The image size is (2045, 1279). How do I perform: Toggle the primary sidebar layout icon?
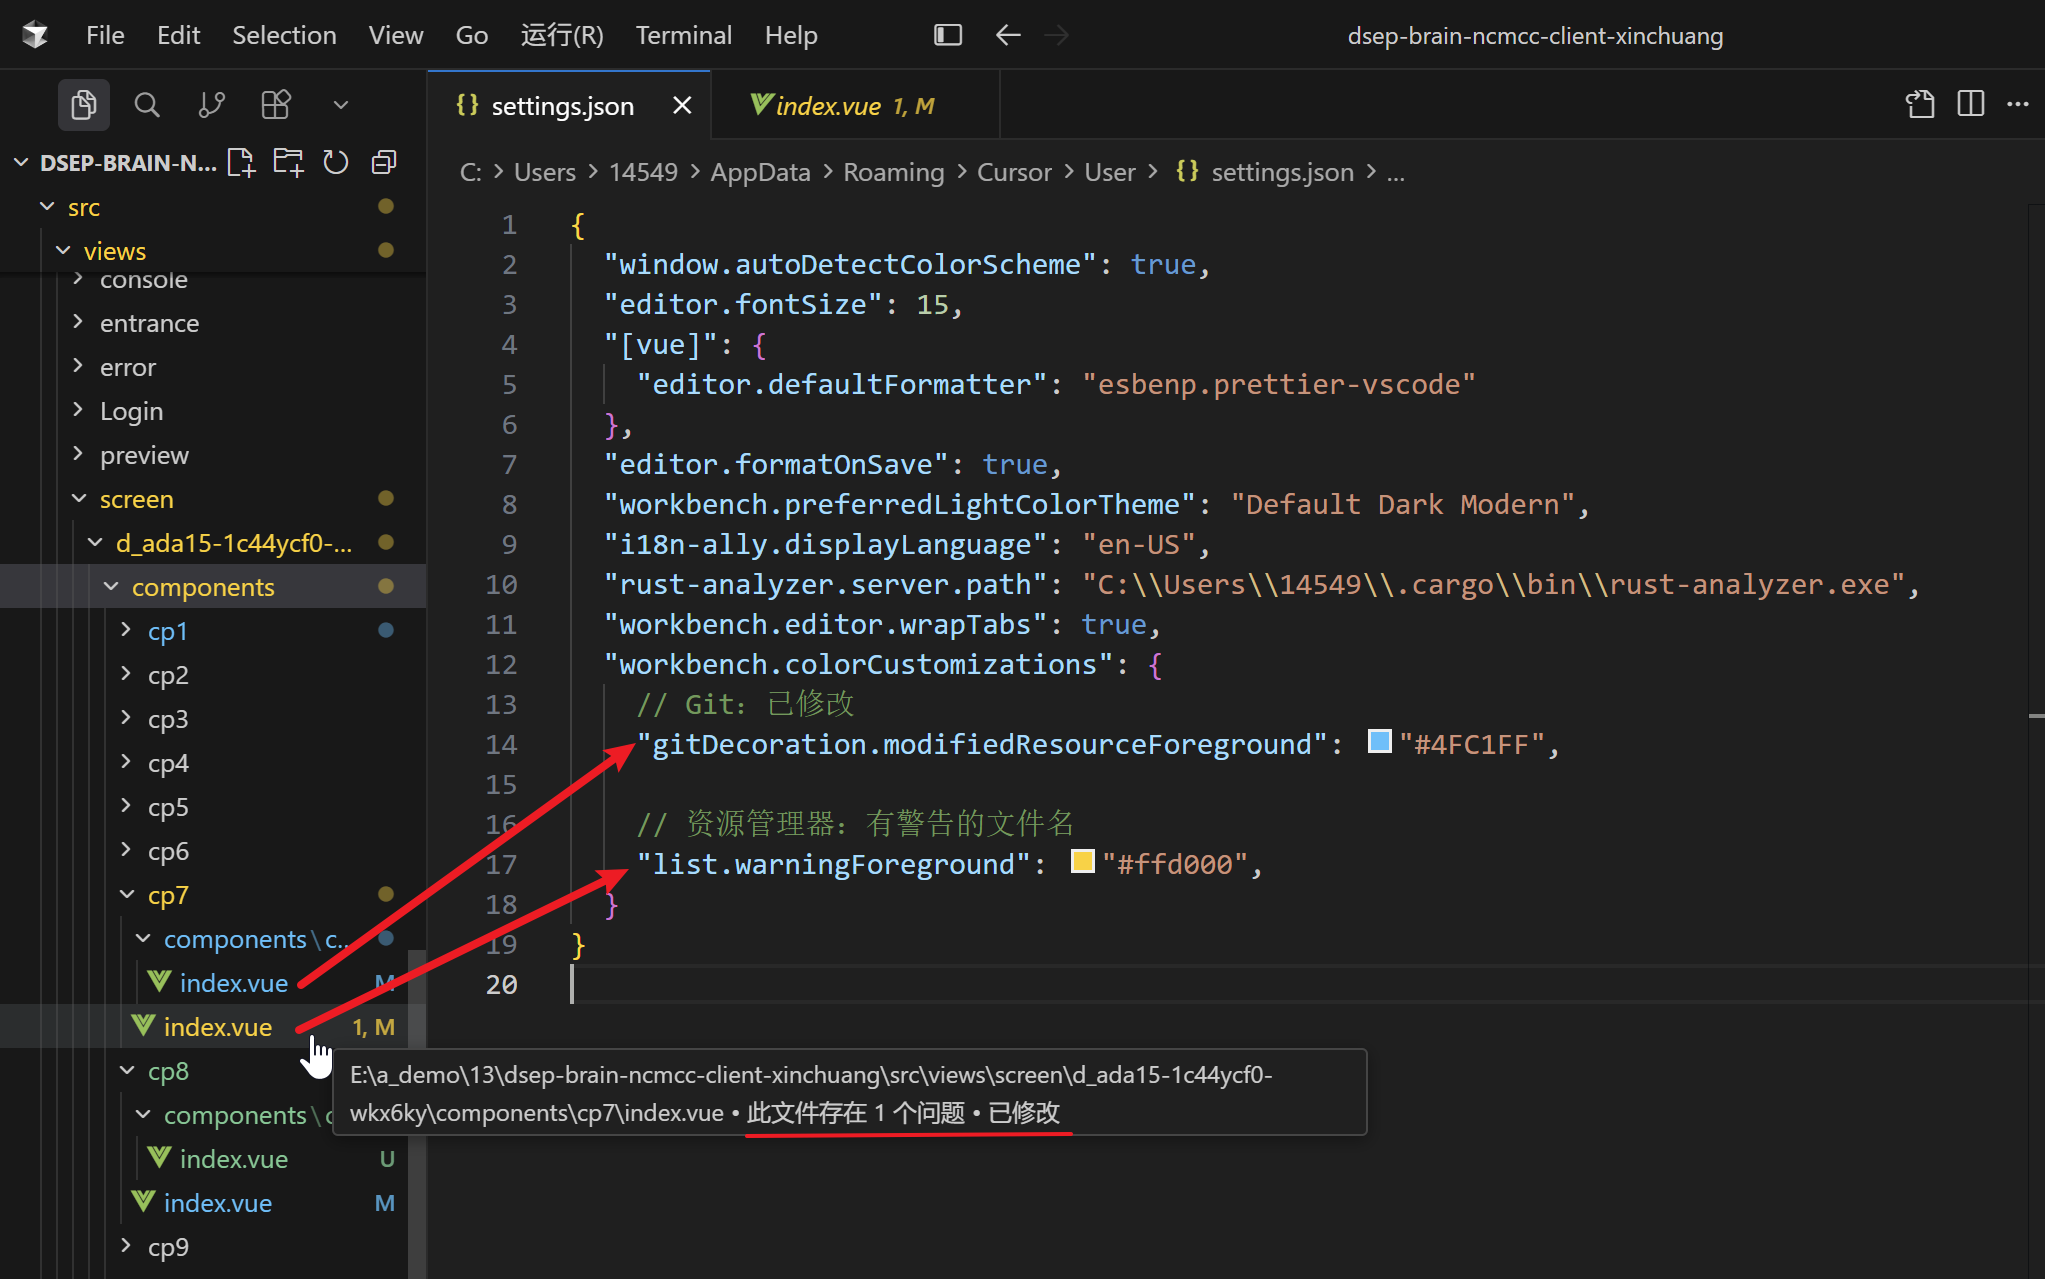click(948, 35)
